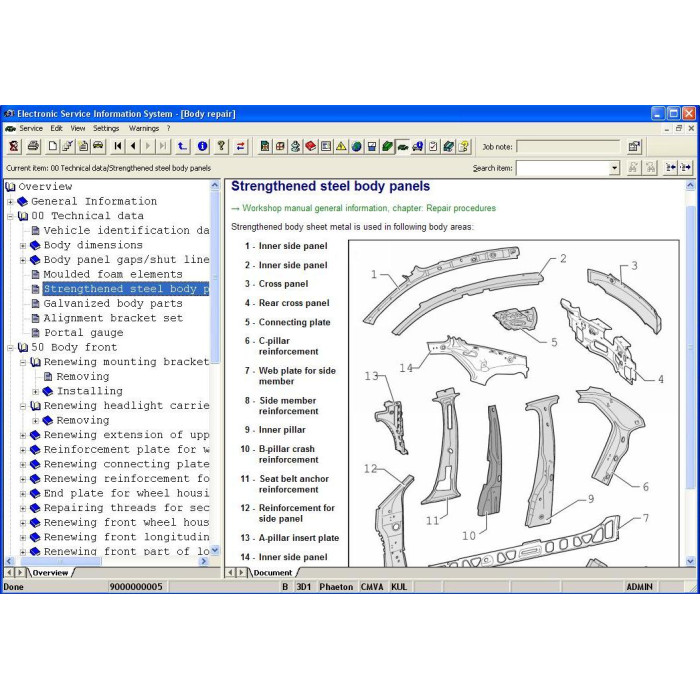This screenshot has width=700, height=700.
Task: Click the printer icon in the toolbar
Action: point(33,146)
